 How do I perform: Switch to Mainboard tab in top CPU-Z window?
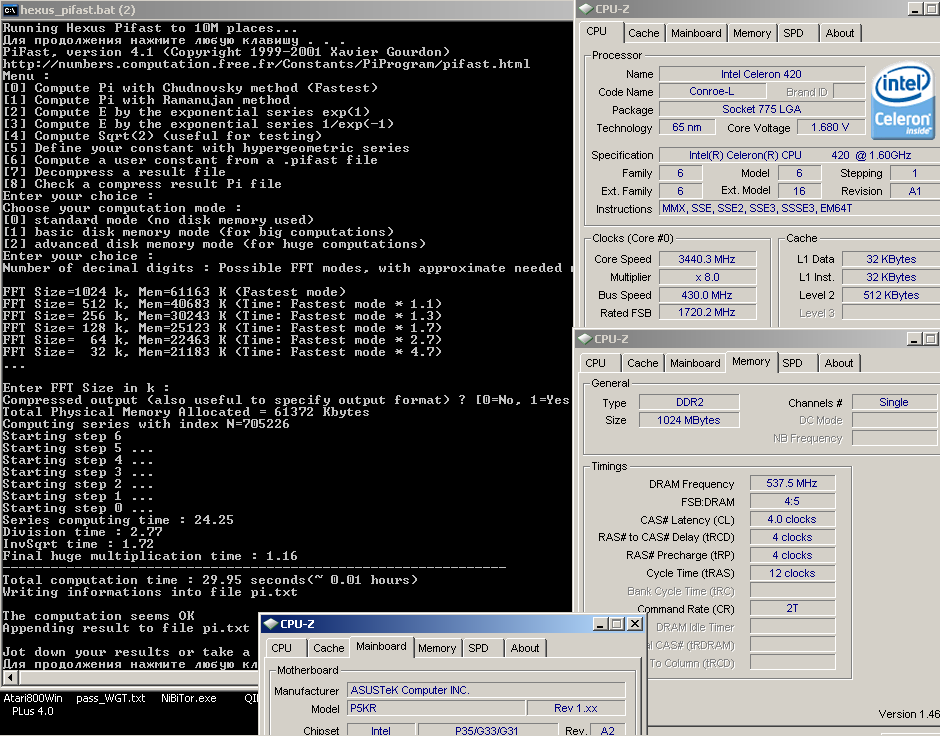(696, 34)
